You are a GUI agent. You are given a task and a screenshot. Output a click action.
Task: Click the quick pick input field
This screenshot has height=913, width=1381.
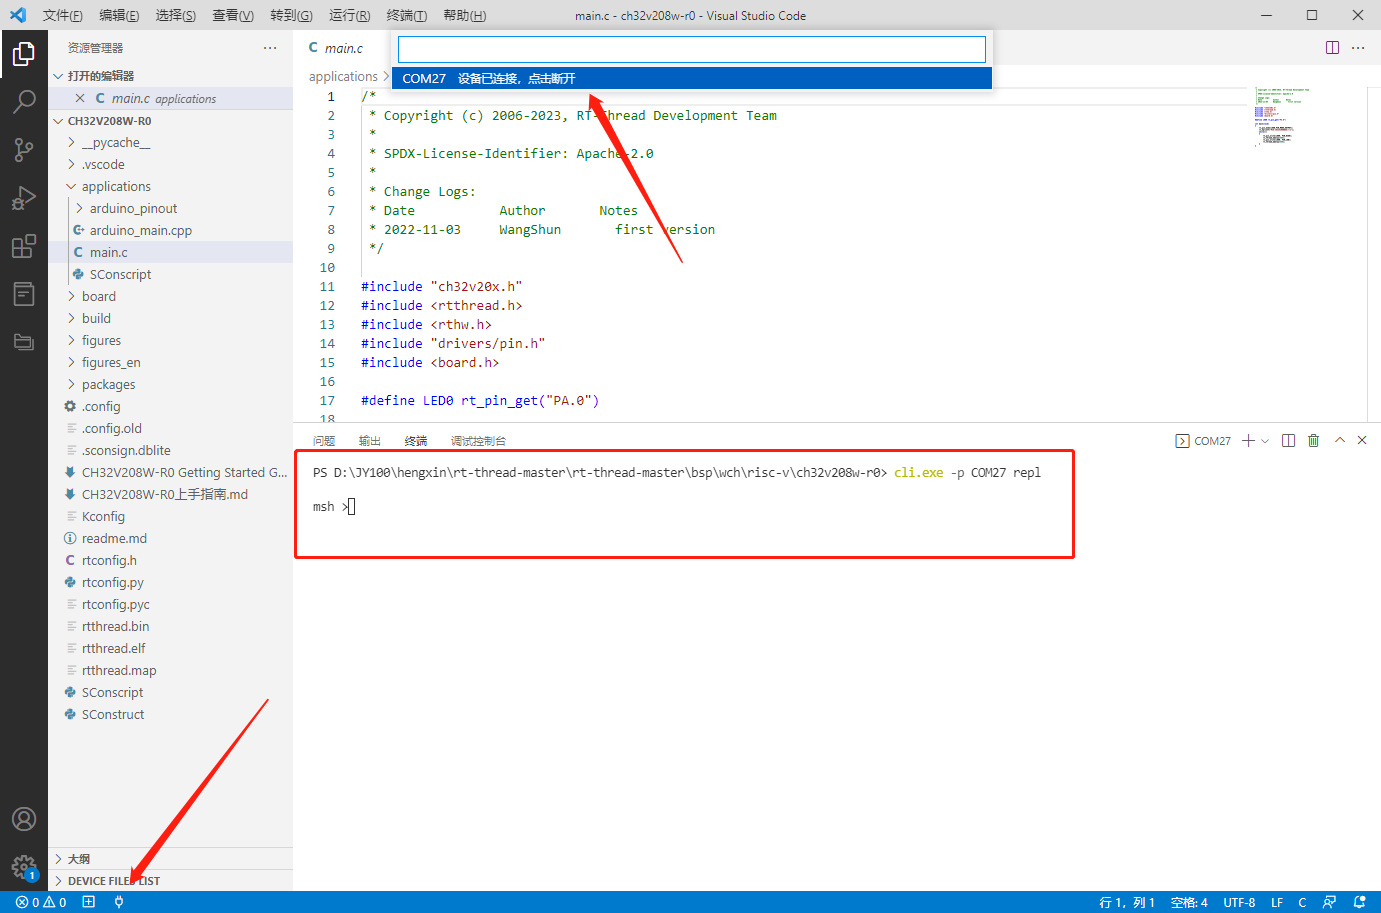(x=692, y=50)
